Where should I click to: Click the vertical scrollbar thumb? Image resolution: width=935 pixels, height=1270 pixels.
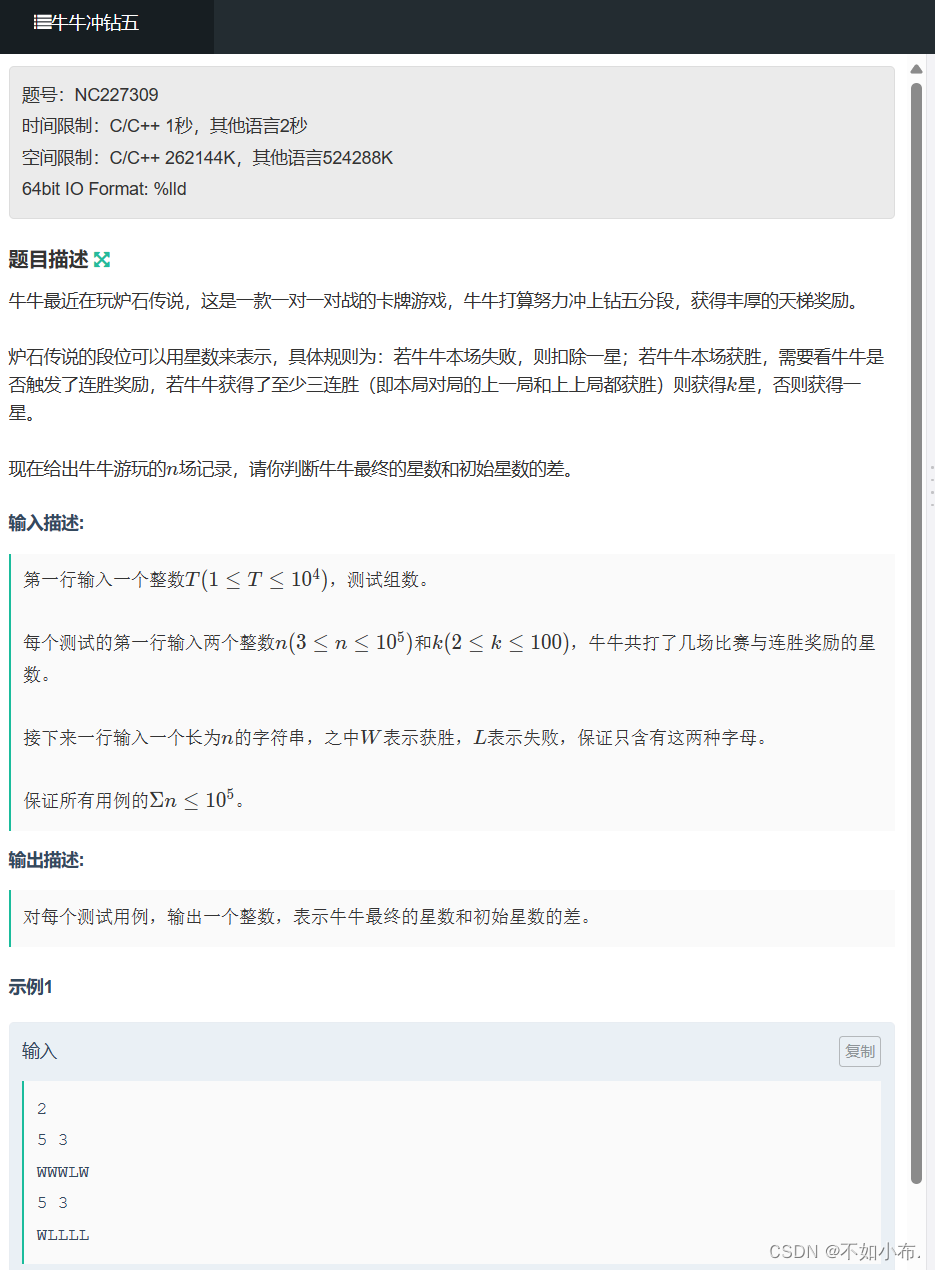916,632
